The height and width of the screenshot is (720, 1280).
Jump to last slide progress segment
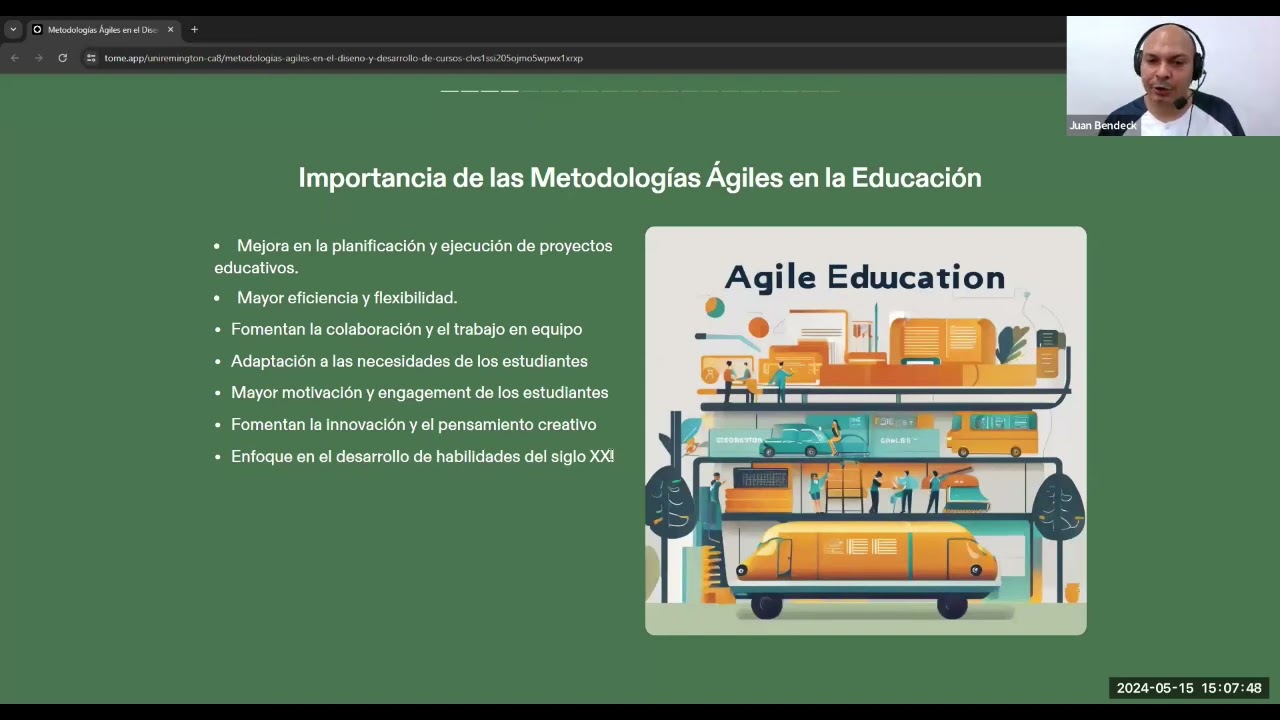coord(830,91)
